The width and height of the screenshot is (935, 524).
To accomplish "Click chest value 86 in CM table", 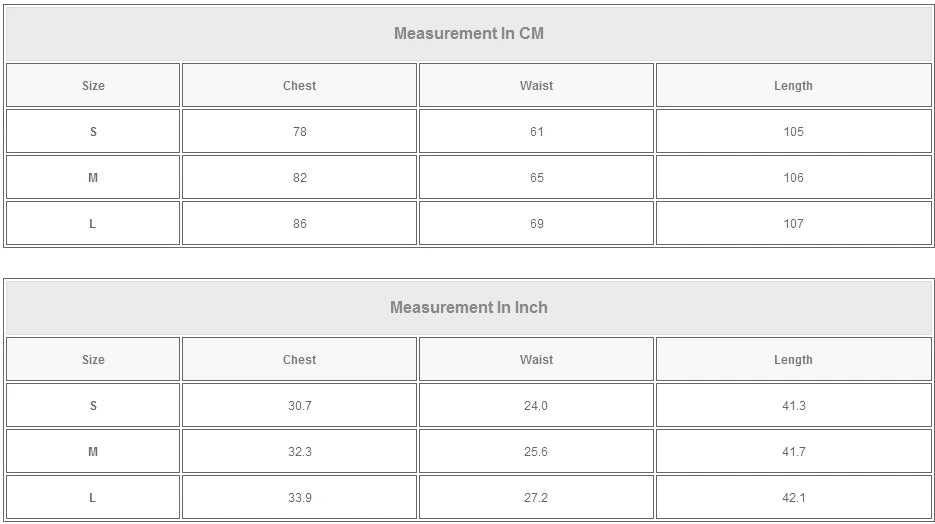I will [x=299, y=224].
